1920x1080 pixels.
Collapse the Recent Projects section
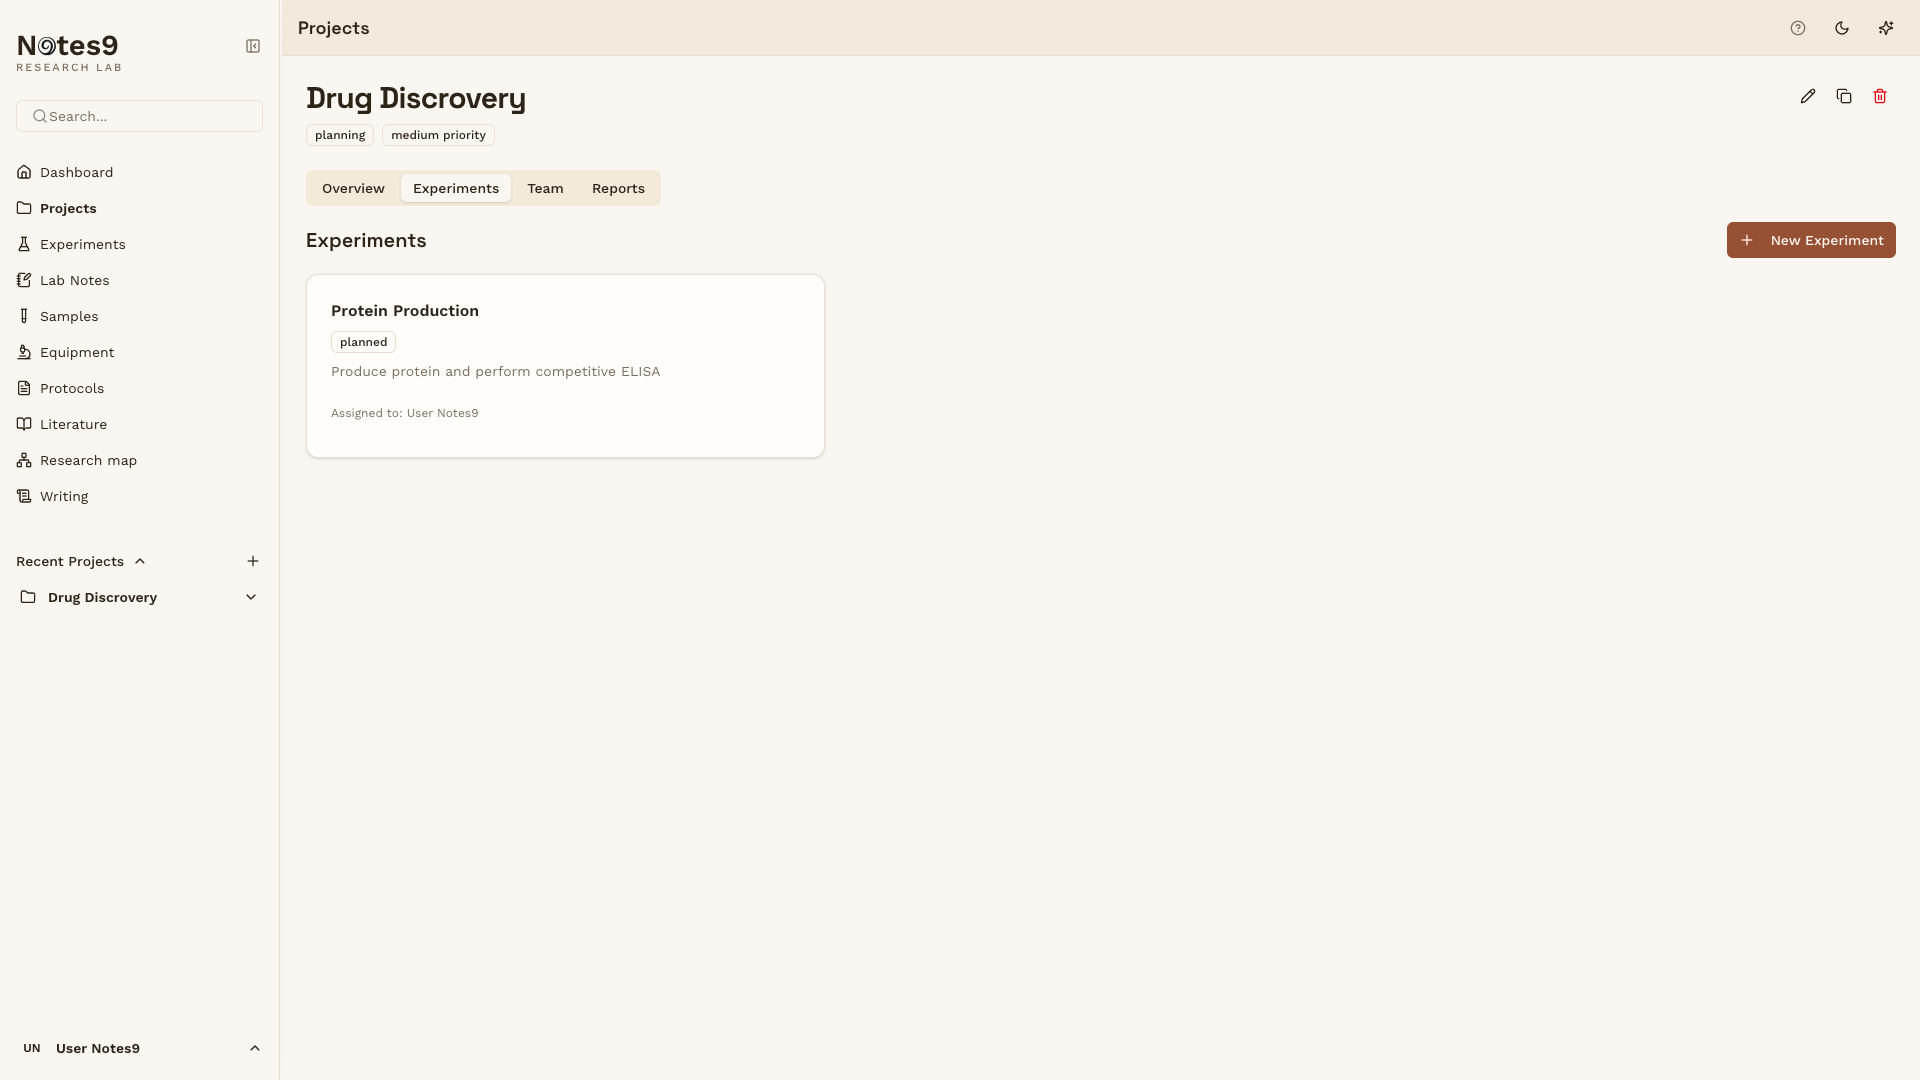139,561
